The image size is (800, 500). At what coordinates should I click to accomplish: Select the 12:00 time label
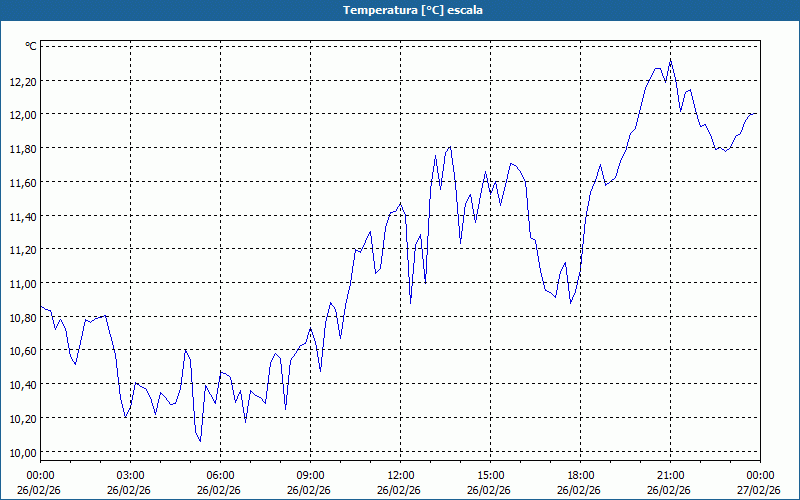[400, 475]
